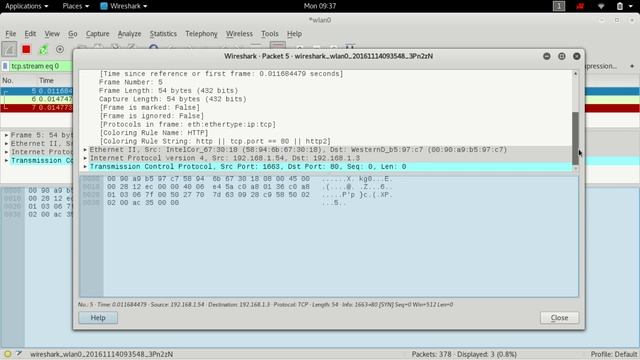Open capture options circular icon
The width and height of the screenshot is (640, 360).
pos(60,49)
